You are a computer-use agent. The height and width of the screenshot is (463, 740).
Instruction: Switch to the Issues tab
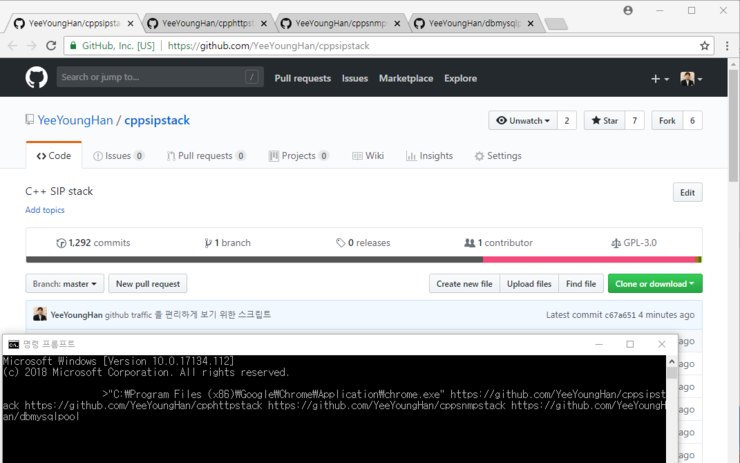click(118, 156)
